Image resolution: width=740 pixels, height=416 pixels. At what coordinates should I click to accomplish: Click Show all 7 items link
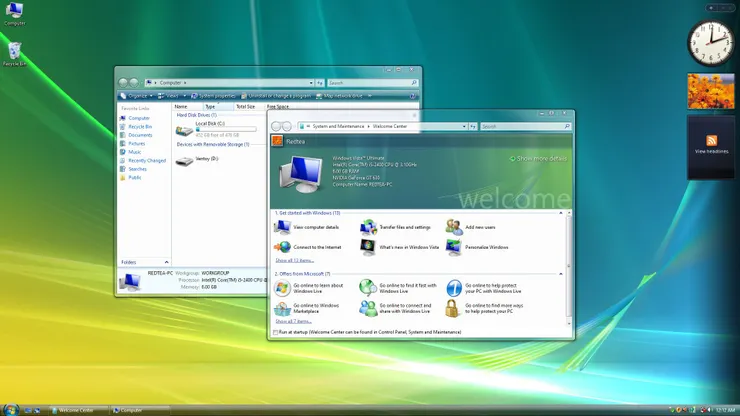pos(294,321)
